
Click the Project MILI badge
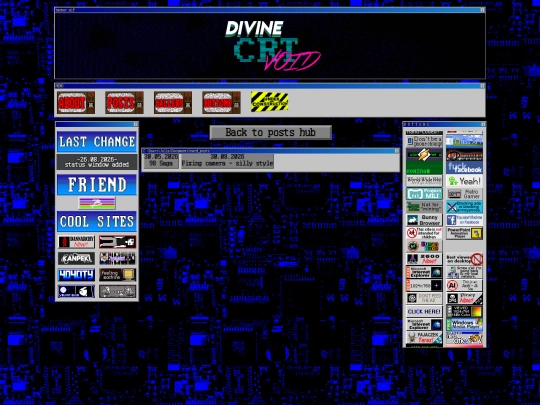coord(424,194)
